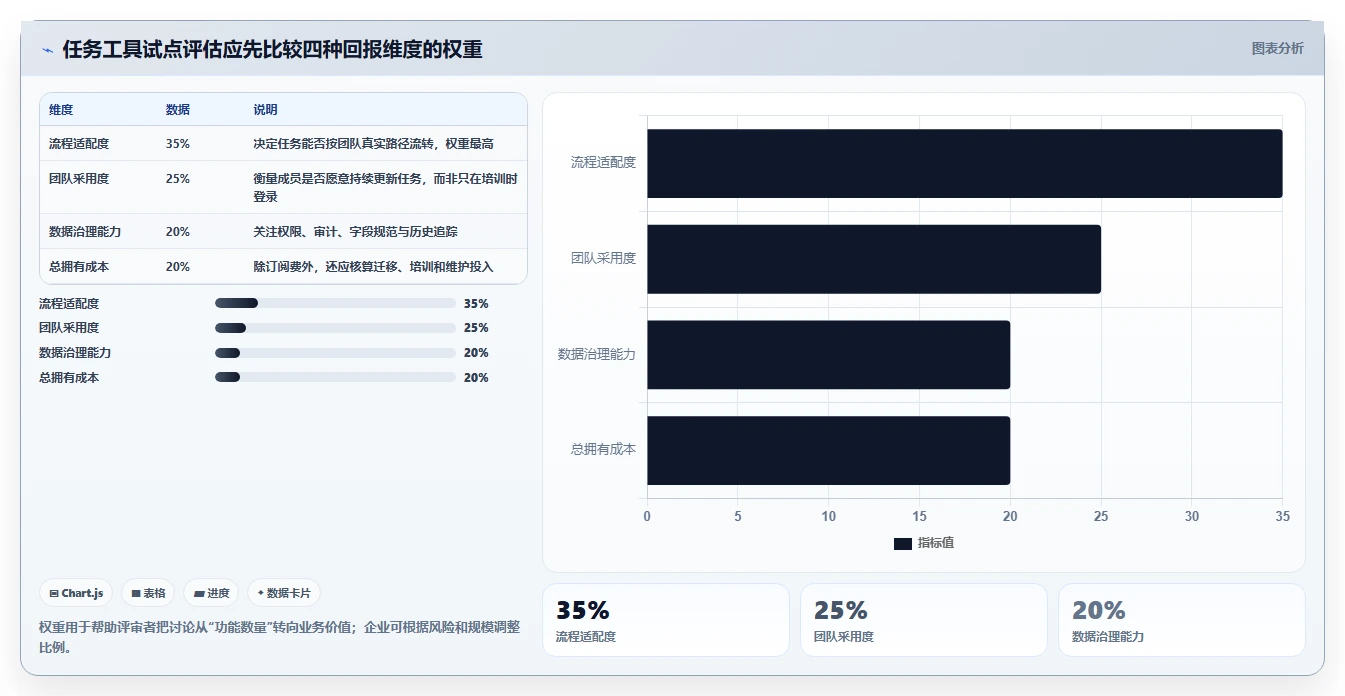Click the 0 tick on the x-axis

coord(647,516)
